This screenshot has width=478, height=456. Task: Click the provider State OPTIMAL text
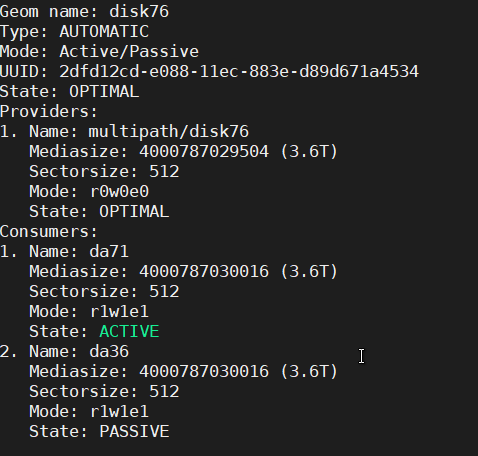(x=134, y=212)
